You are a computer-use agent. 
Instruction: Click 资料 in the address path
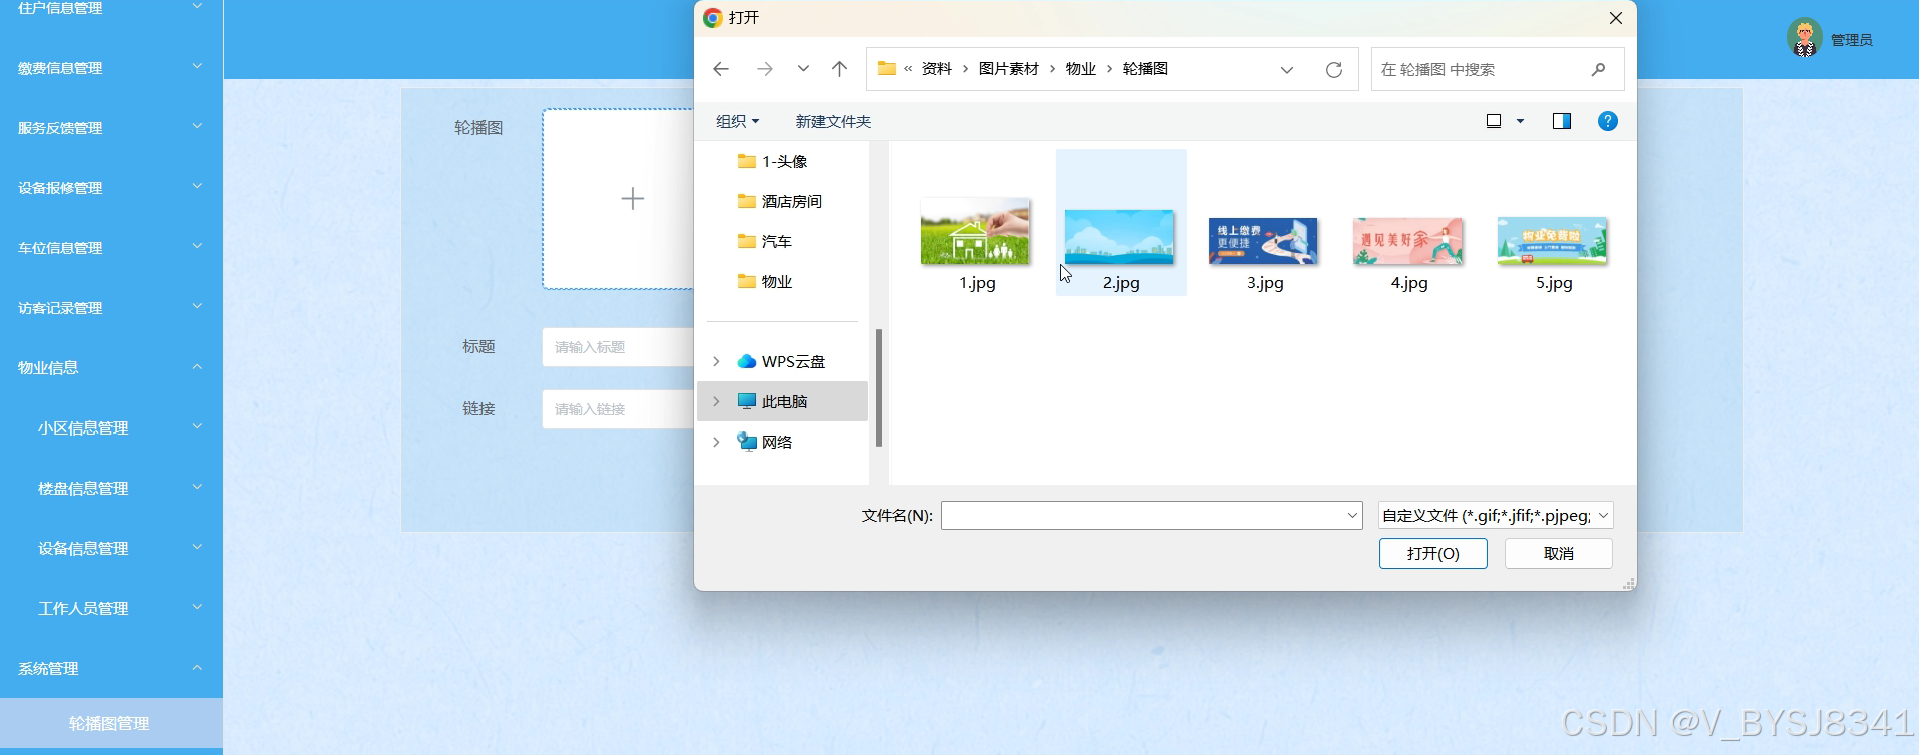[x=936, y=69]
